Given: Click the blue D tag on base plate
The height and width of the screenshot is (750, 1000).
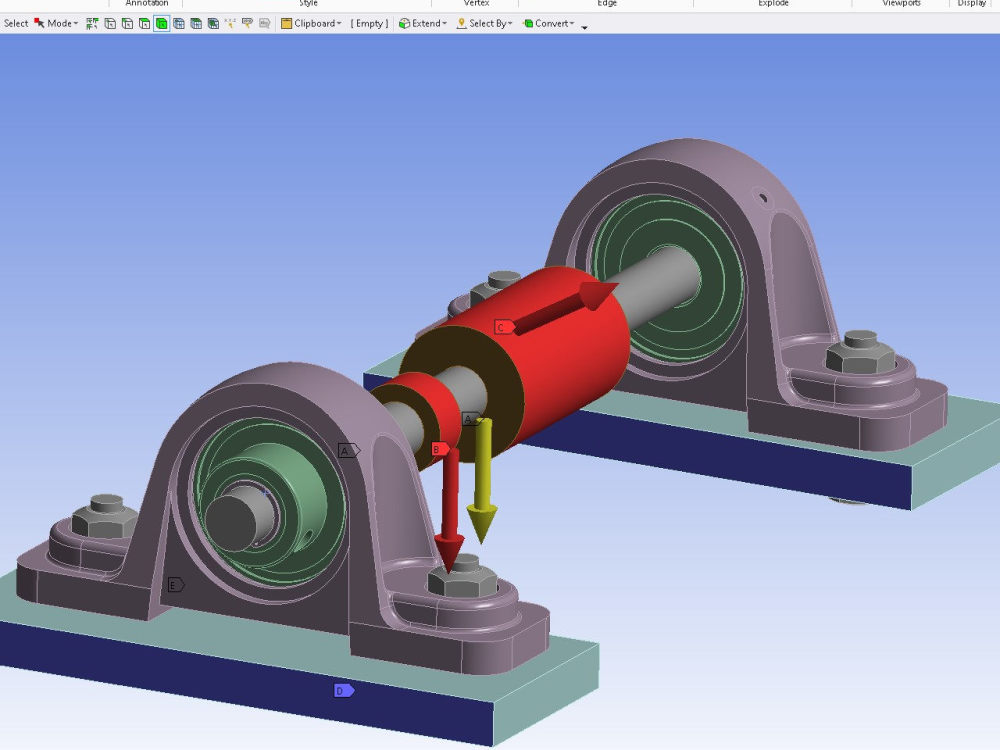Looking at the screenshot, I should 344,691.
